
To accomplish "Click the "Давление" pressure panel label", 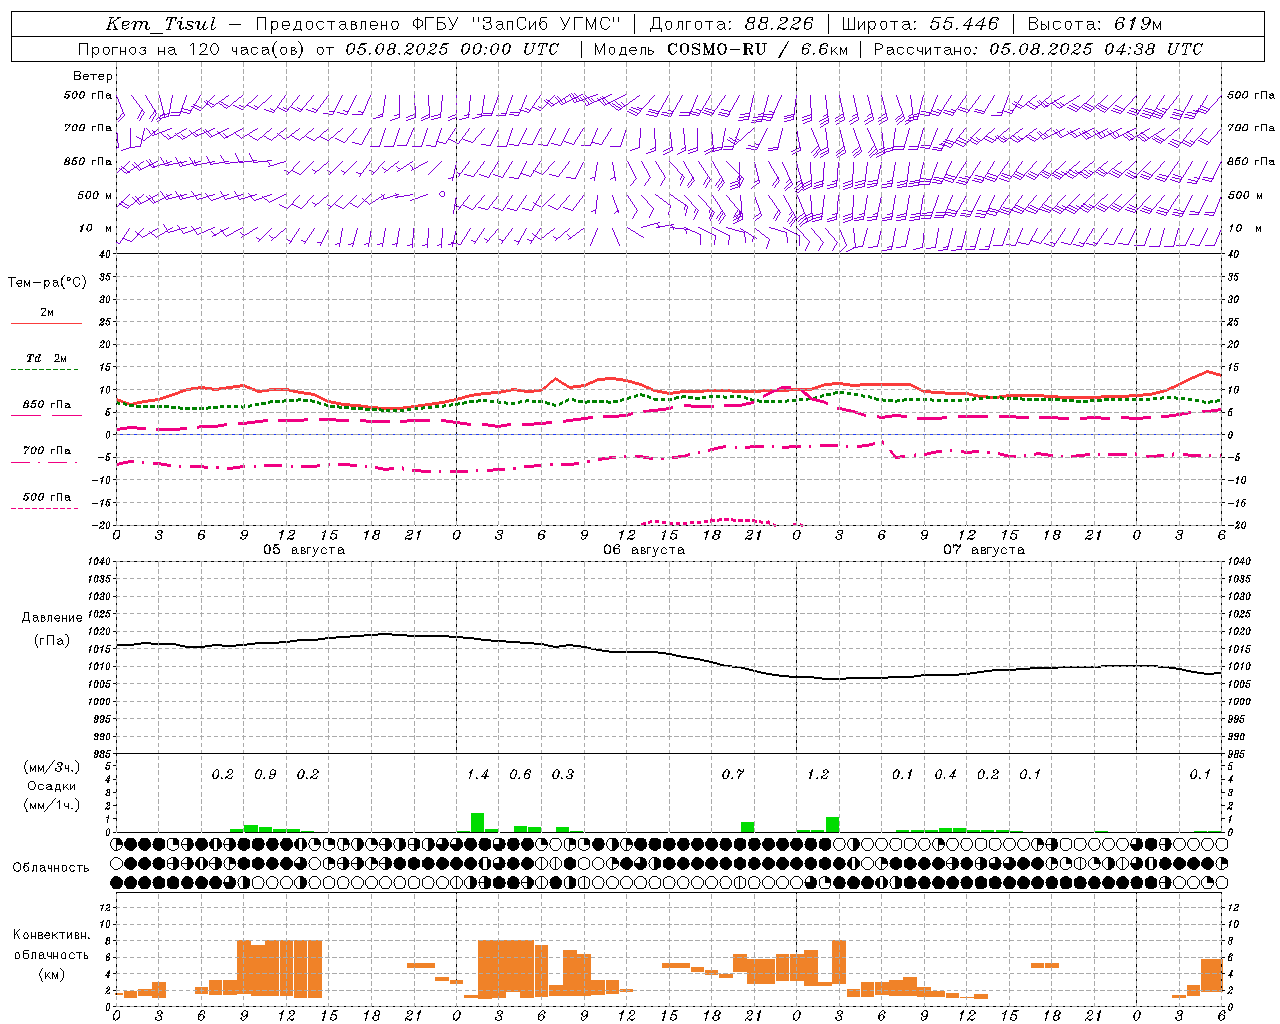I will (51, 618).
